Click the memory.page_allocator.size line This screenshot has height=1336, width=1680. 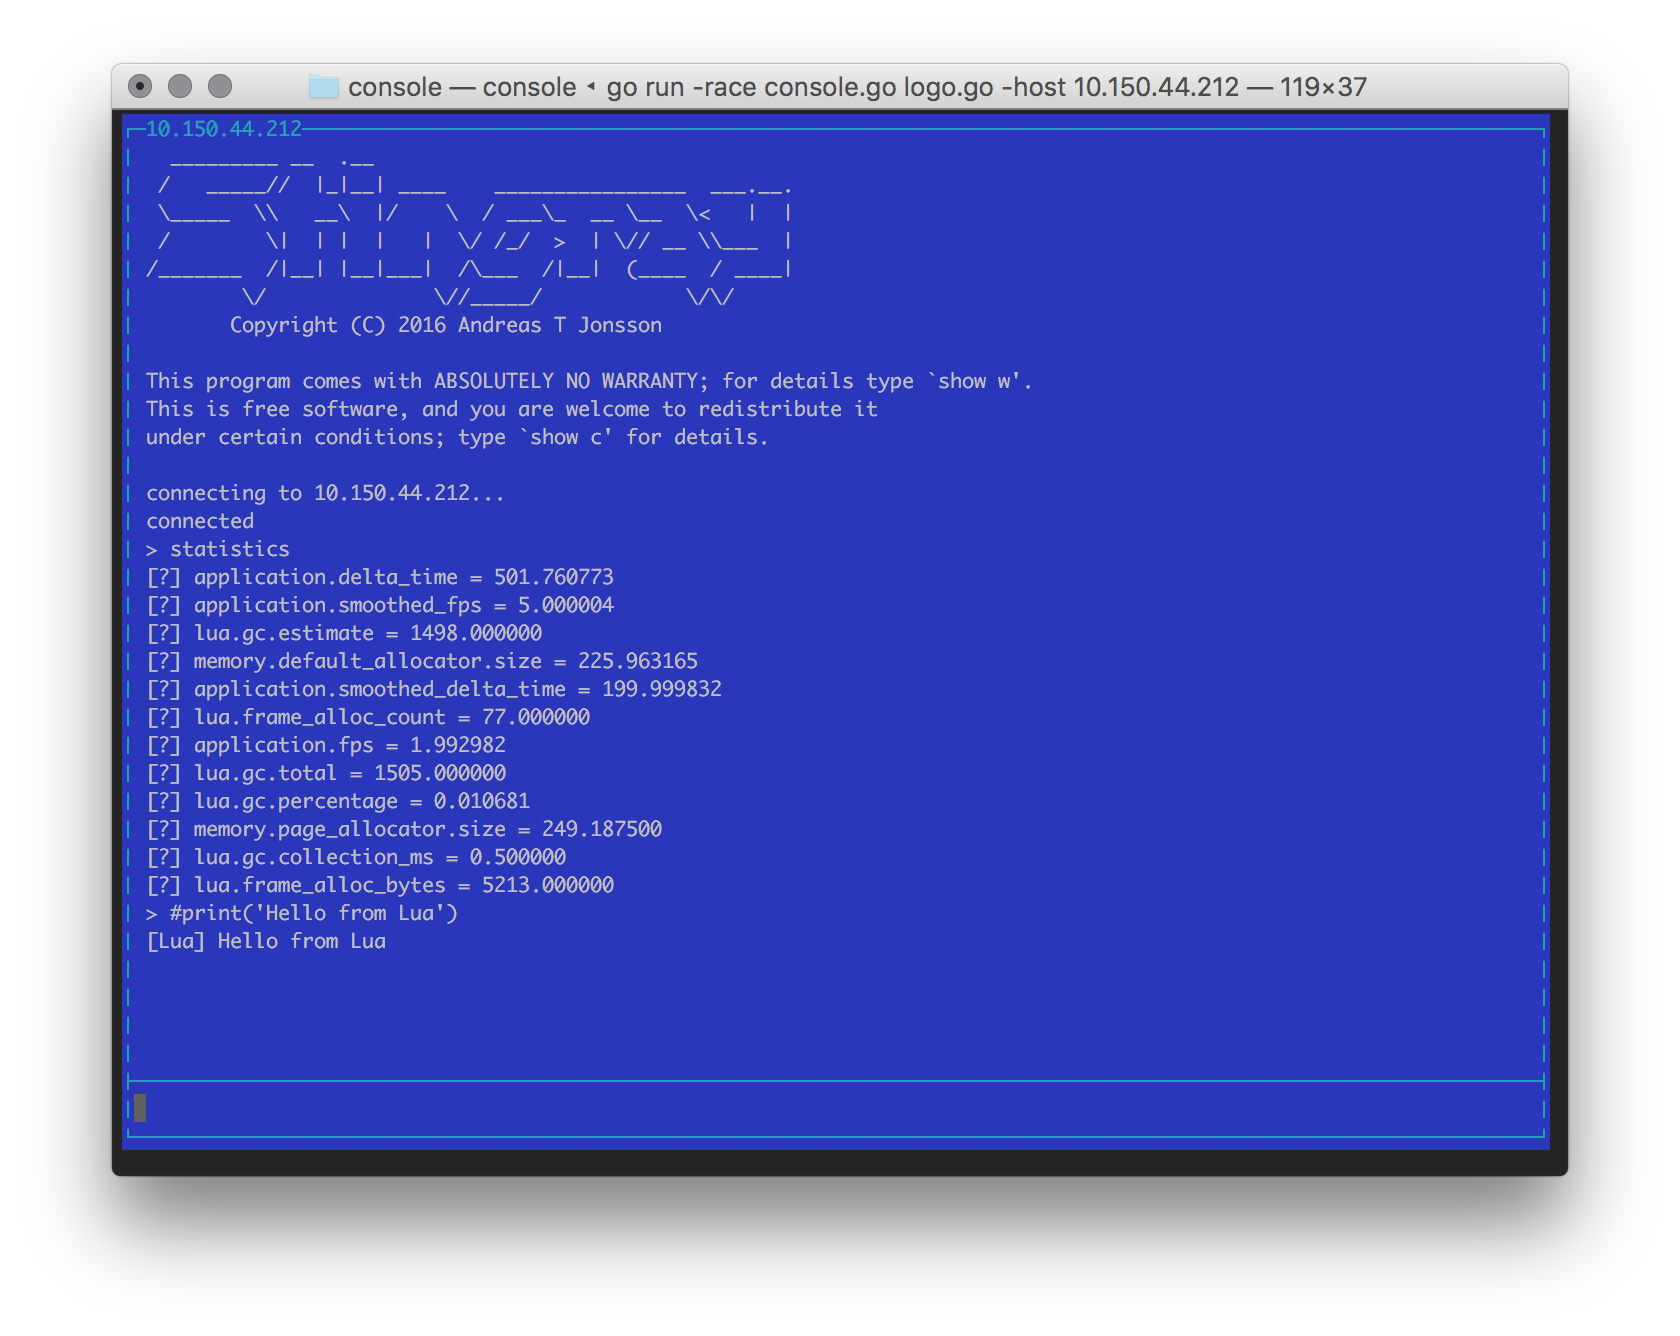click(404, 829)
